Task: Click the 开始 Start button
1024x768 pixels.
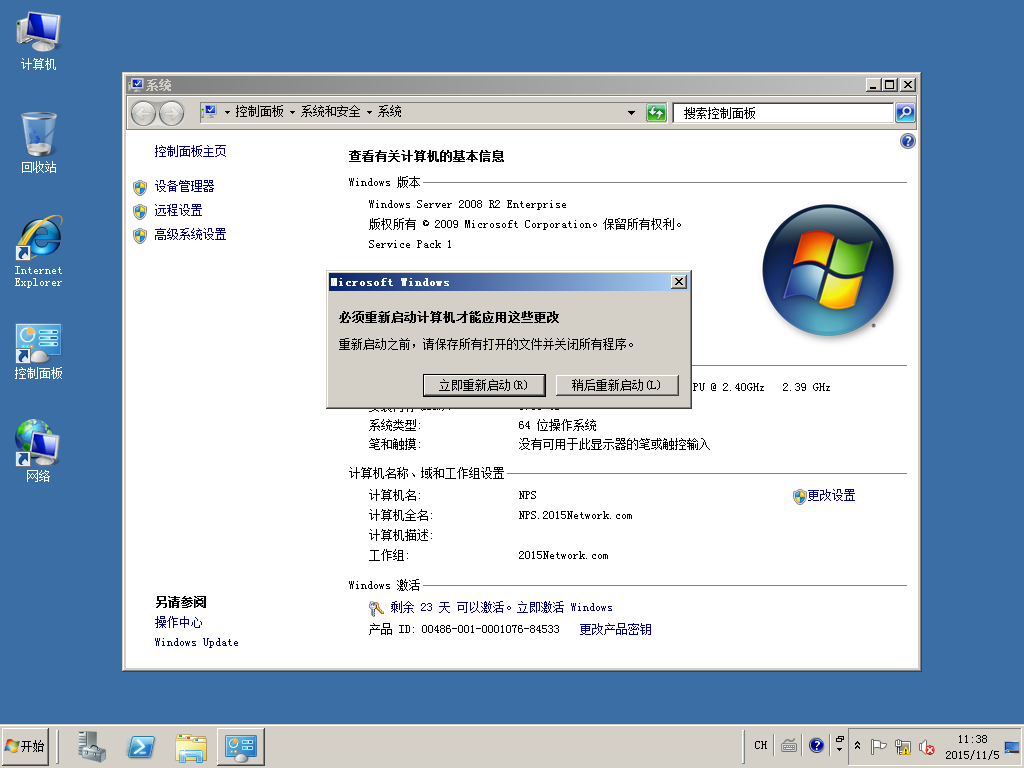Action: (x=25, y=746)
